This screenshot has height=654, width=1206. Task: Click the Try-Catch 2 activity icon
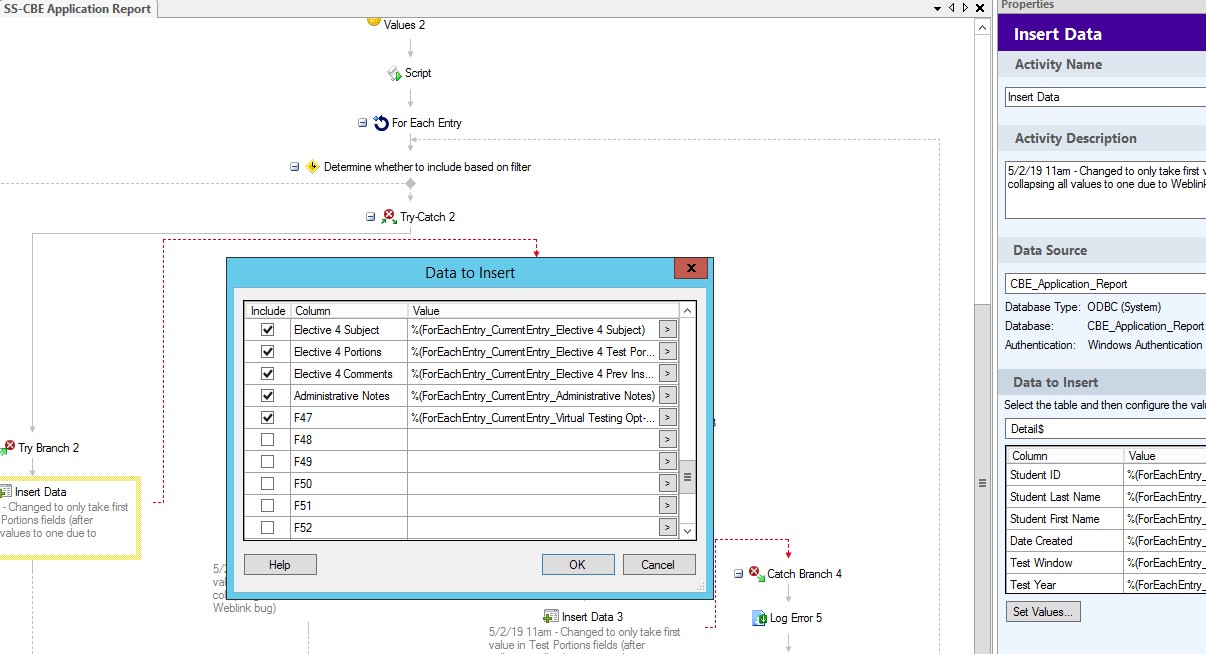pos(389,217)
